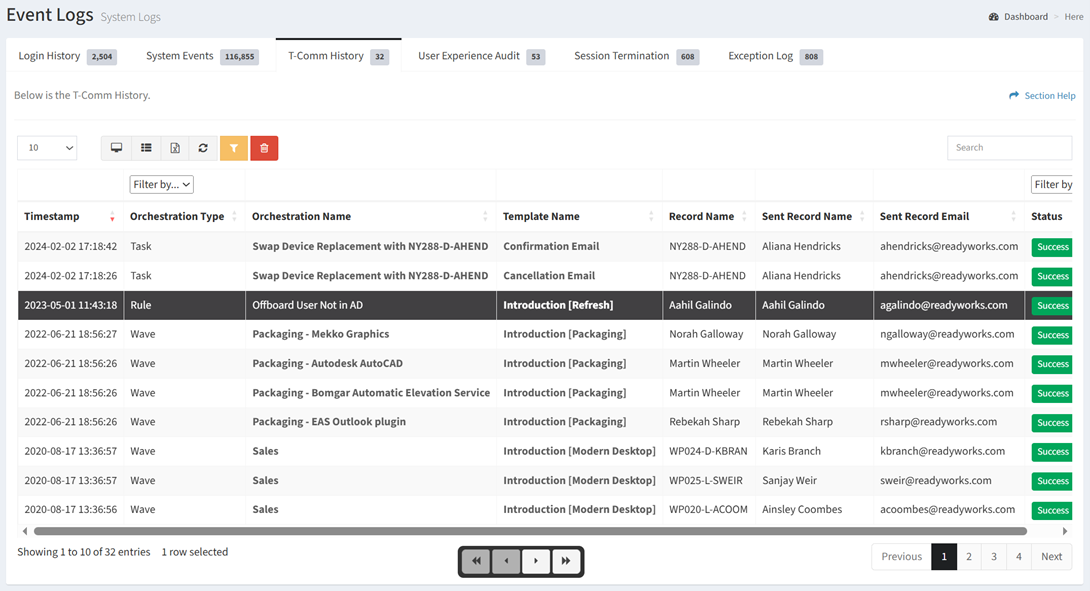Click the 'Packaging - Mekko Graphics' cell
1090x591 pixels.
point(320,334)
